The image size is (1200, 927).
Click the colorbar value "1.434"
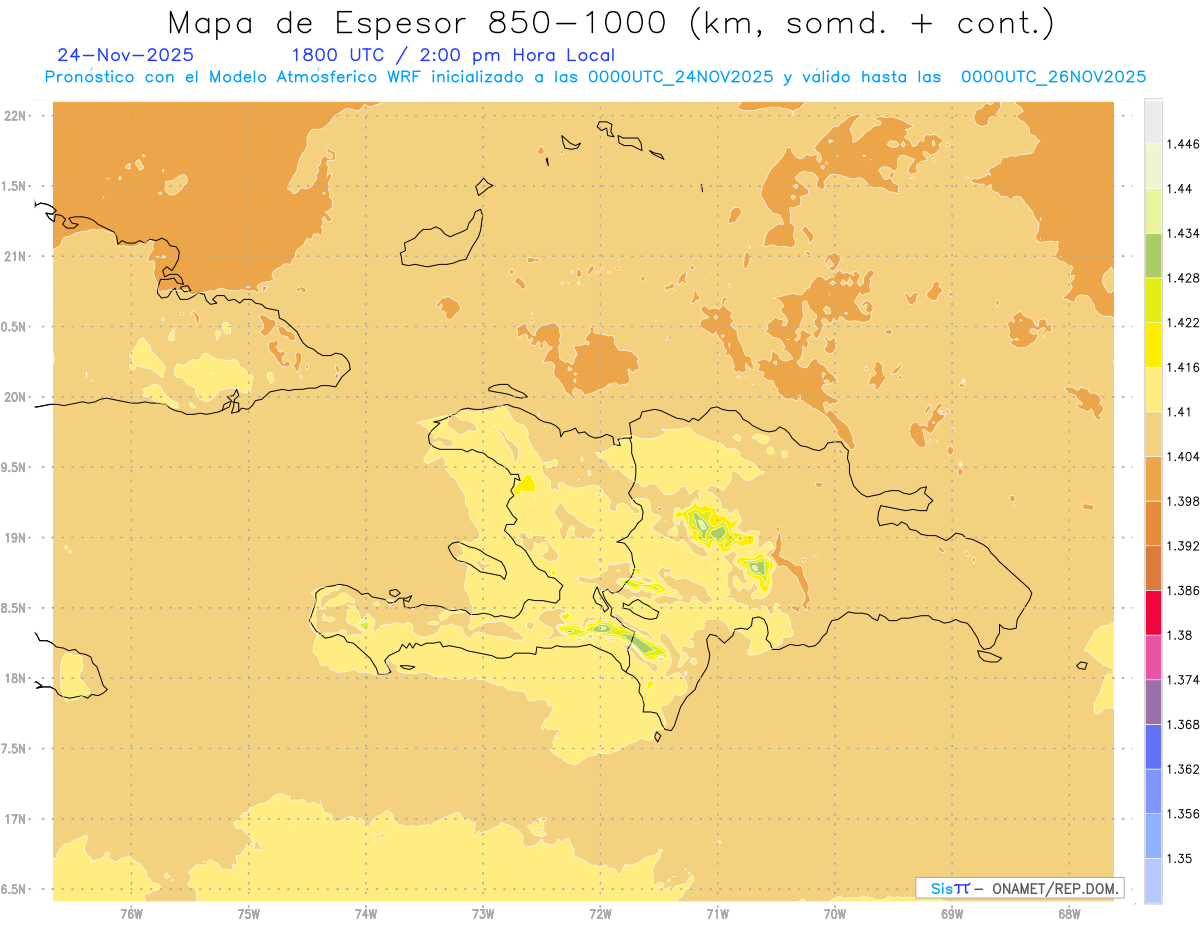tap(1183, 233)
